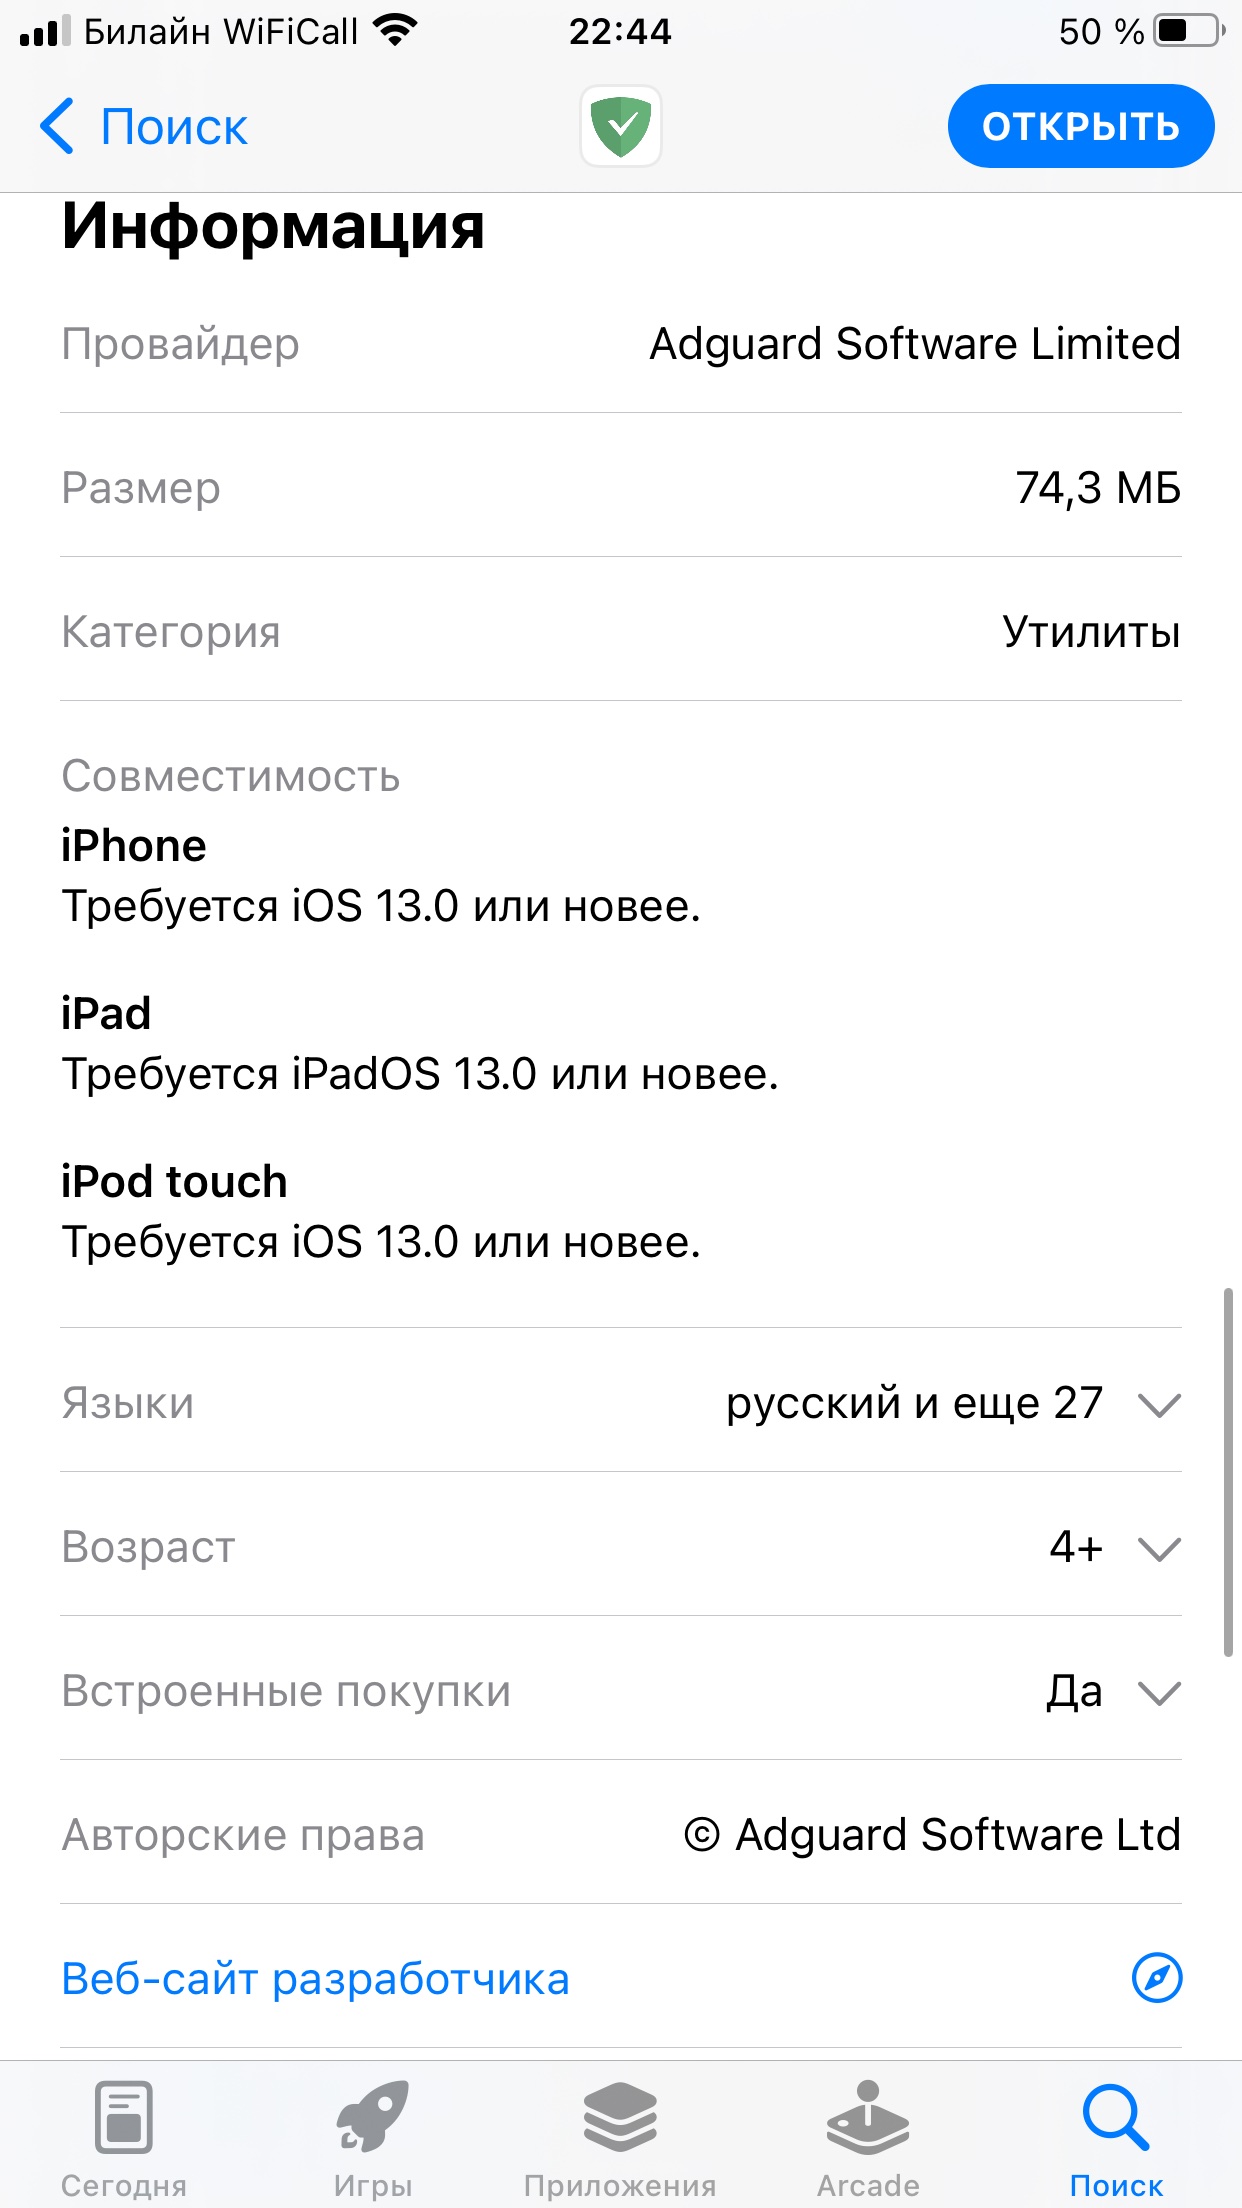Switch to the Arcade tab label

pos(868,2186)
